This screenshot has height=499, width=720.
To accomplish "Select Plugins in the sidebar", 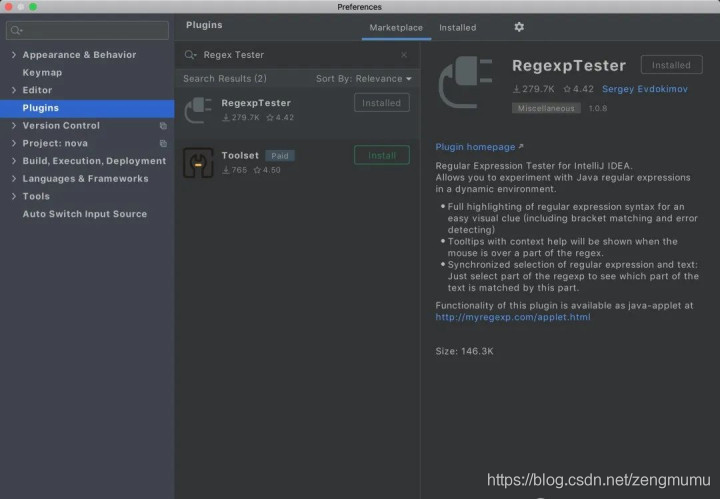I will click(87, 108).
